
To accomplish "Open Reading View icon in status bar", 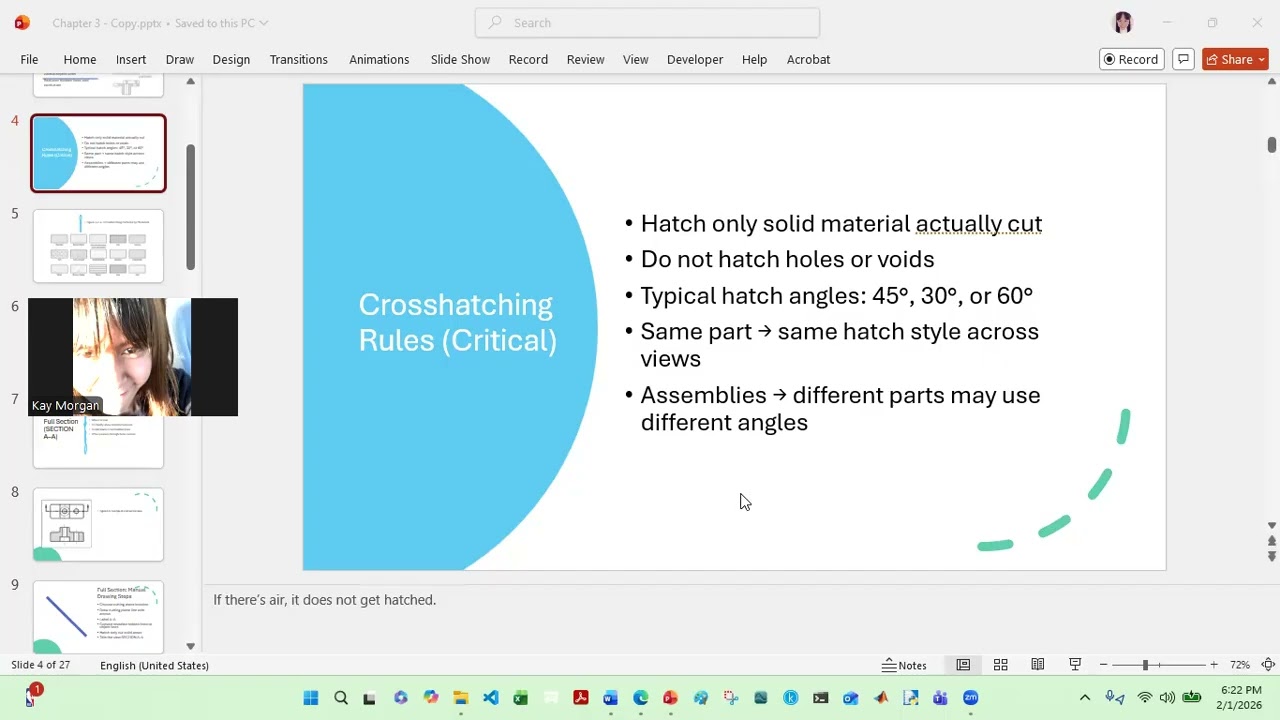I will (1038, 665).
